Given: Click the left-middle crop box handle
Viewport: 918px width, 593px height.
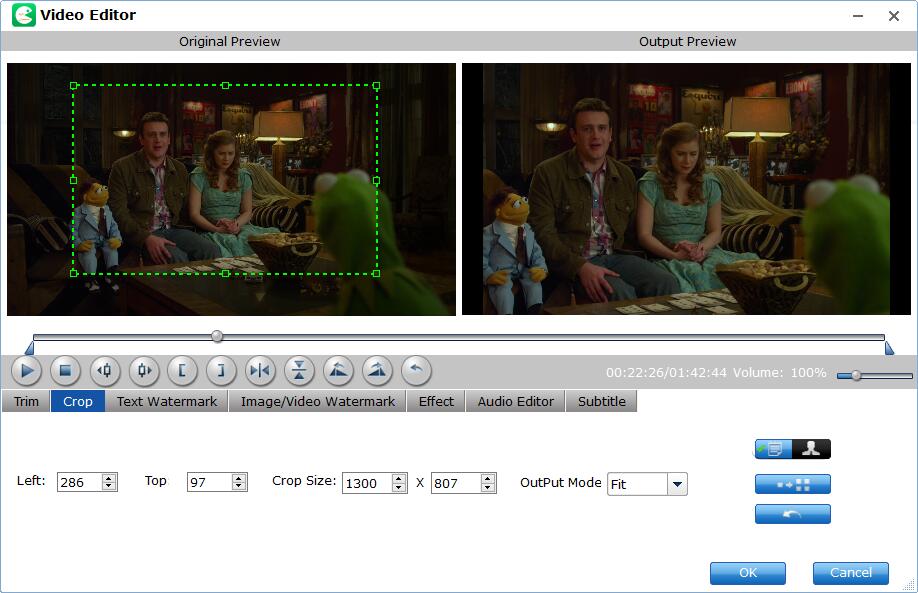Looking at the screenshot, I should click(x=74, y=180).
